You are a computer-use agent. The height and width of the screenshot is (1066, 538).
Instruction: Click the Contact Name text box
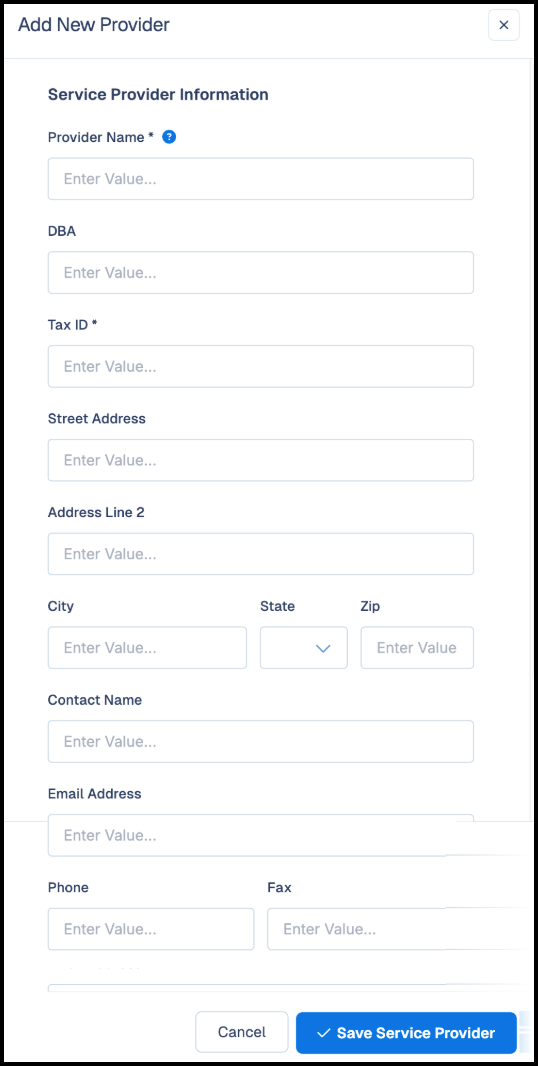coord(260,742)
